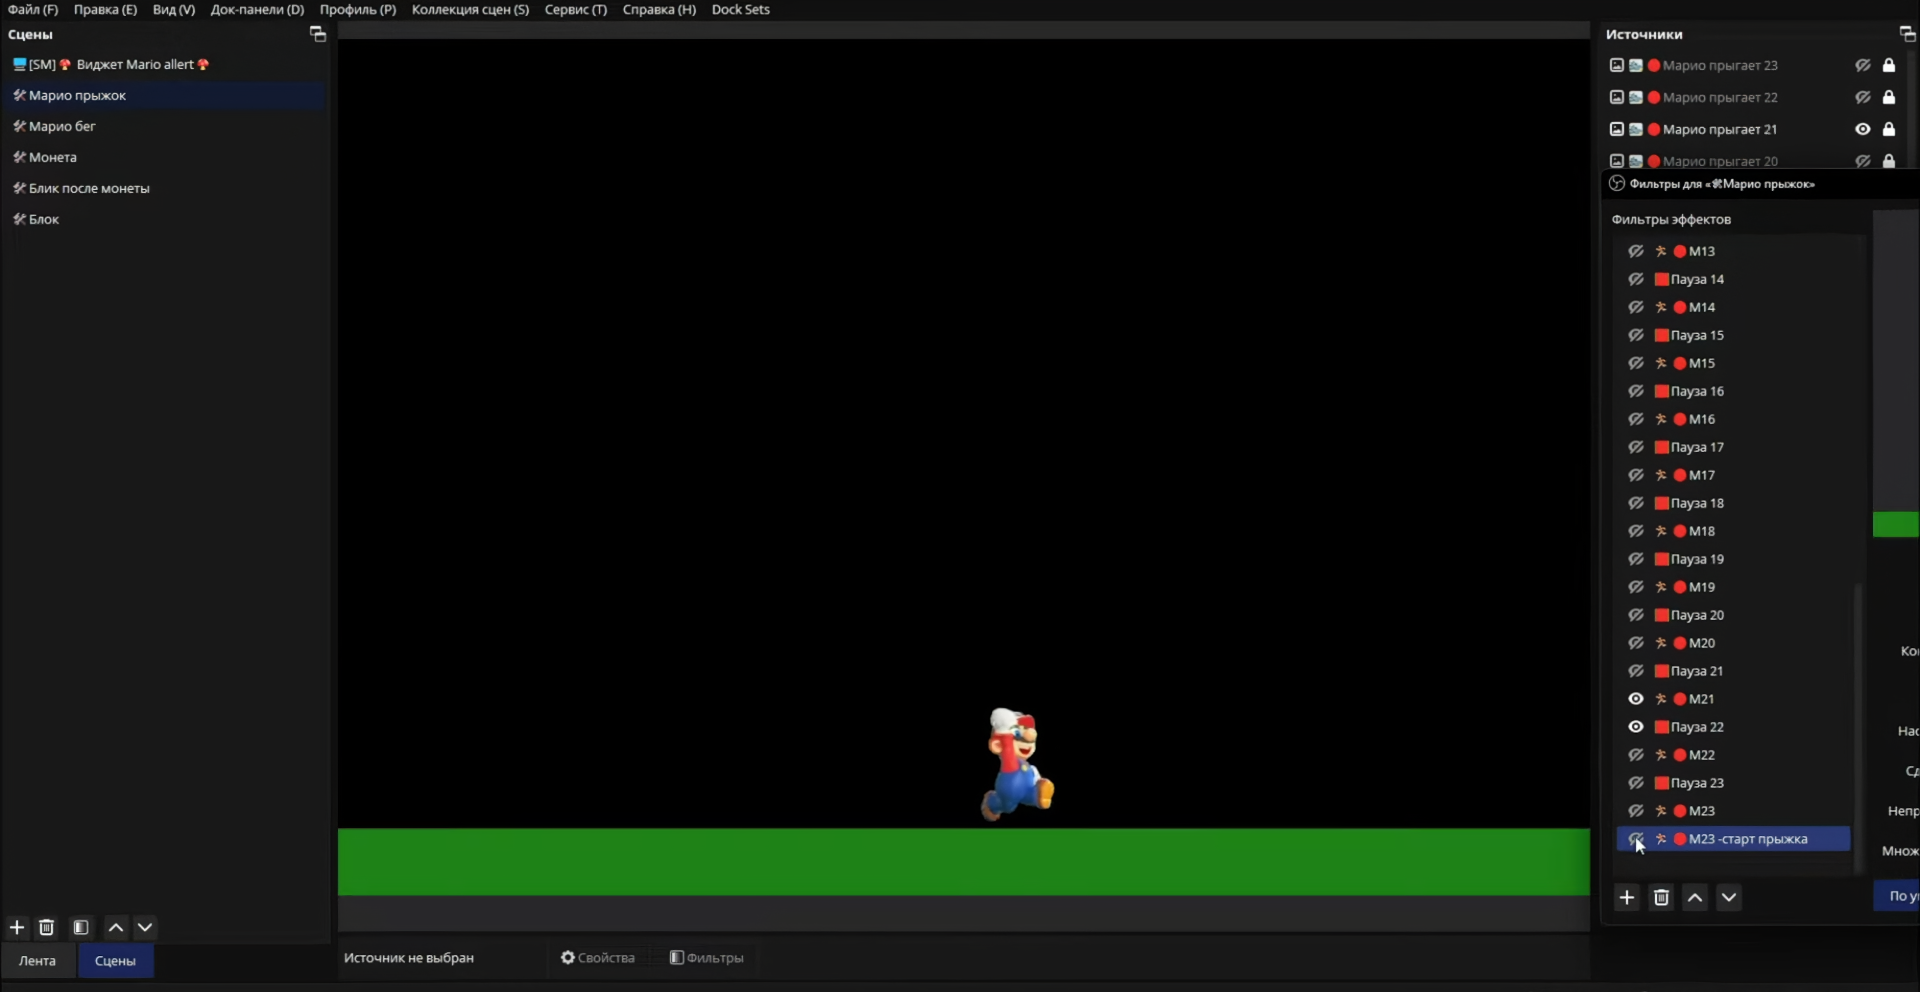Enable the Пауза 23 filter
Viewport: 1920px width, 992px height.
pyautogui.click(x=1636, y=783)
